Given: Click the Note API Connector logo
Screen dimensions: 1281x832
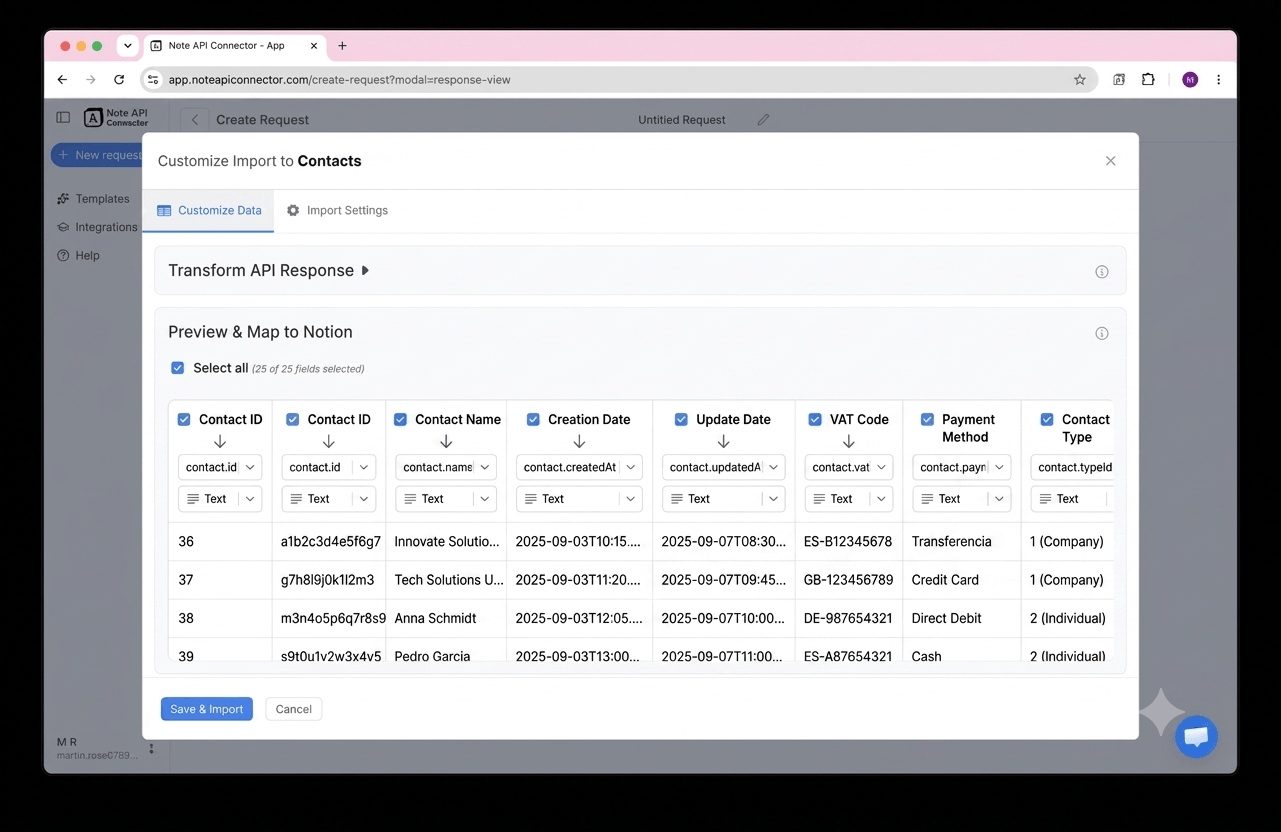Looking at the screenshot, I should tap(116, 118).
